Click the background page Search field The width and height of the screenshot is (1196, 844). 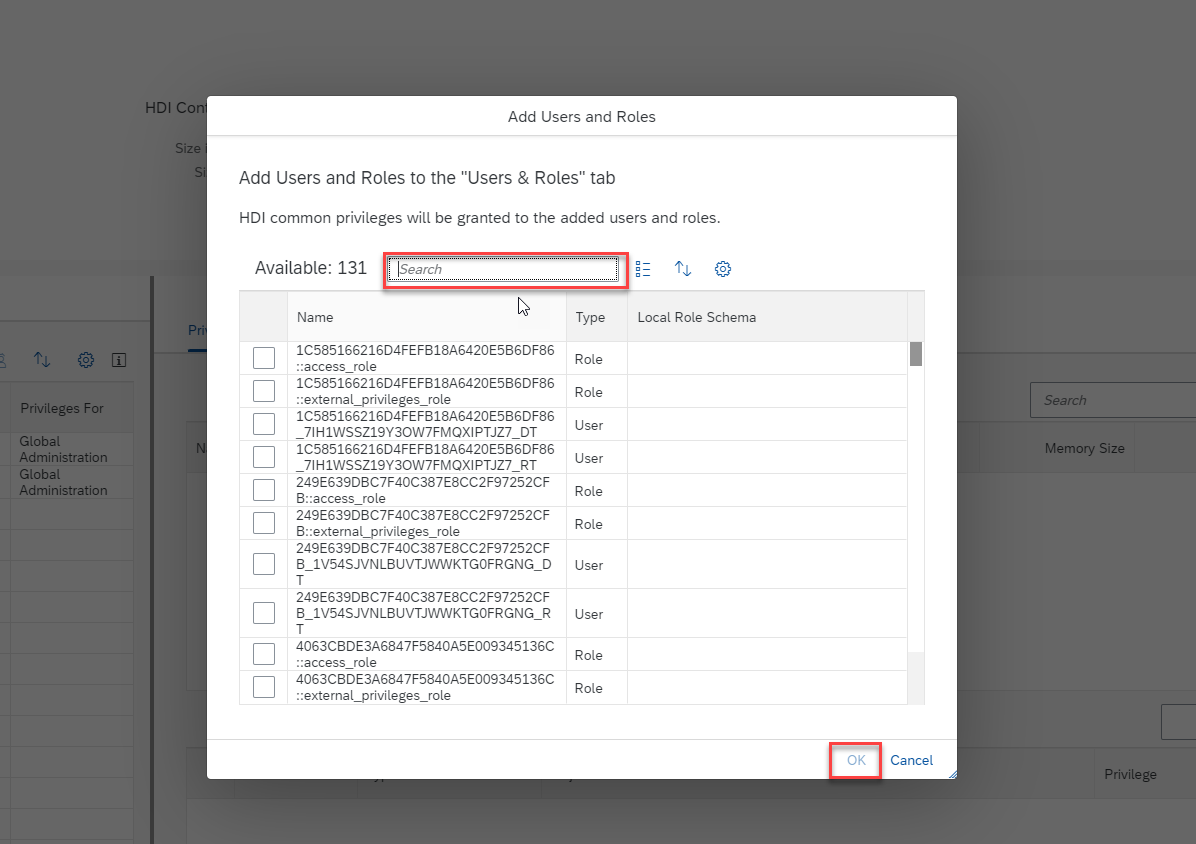coord(1113,400)
